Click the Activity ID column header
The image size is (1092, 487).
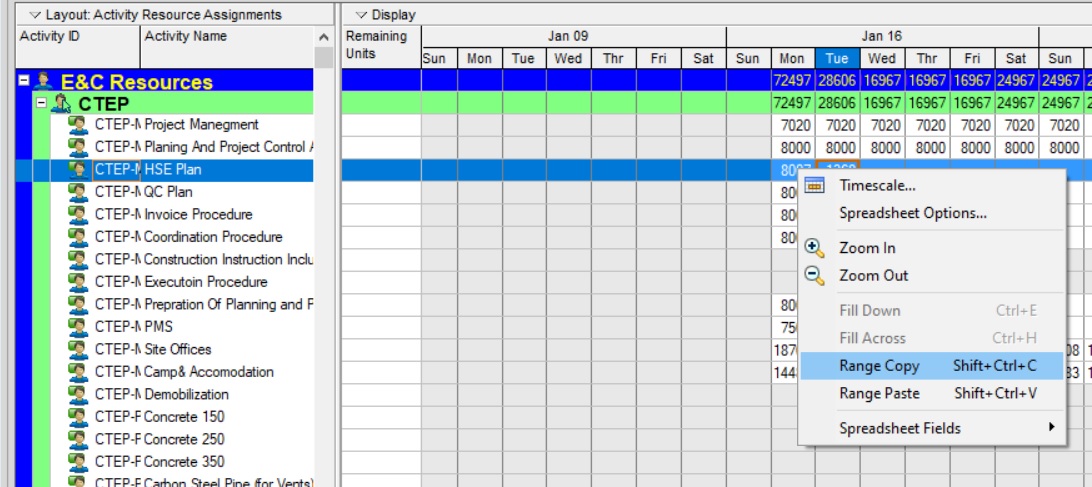pos(78,47)
